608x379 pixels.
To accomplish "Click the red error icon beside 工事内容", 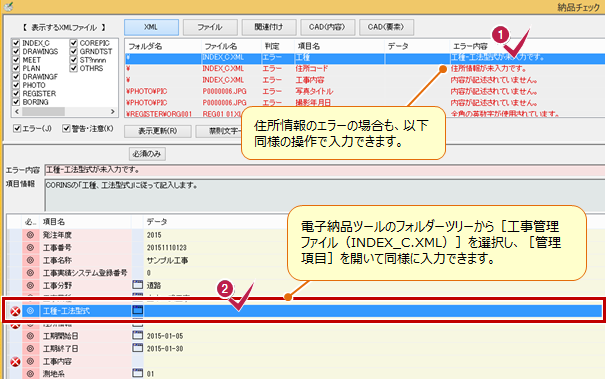I will pos(15,362).
